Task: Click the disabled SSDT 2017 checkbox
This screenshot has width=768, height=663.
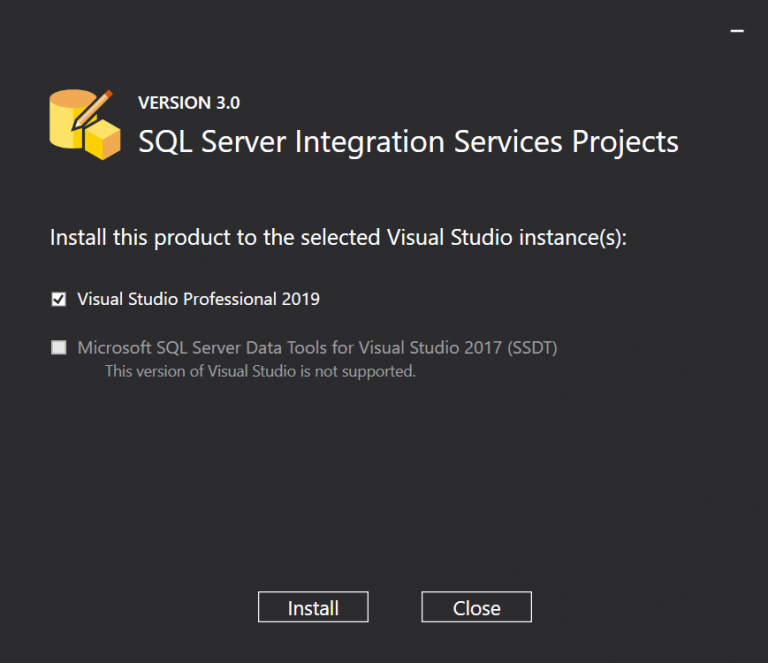Action: pyautogui.click(x=59, y=348)
